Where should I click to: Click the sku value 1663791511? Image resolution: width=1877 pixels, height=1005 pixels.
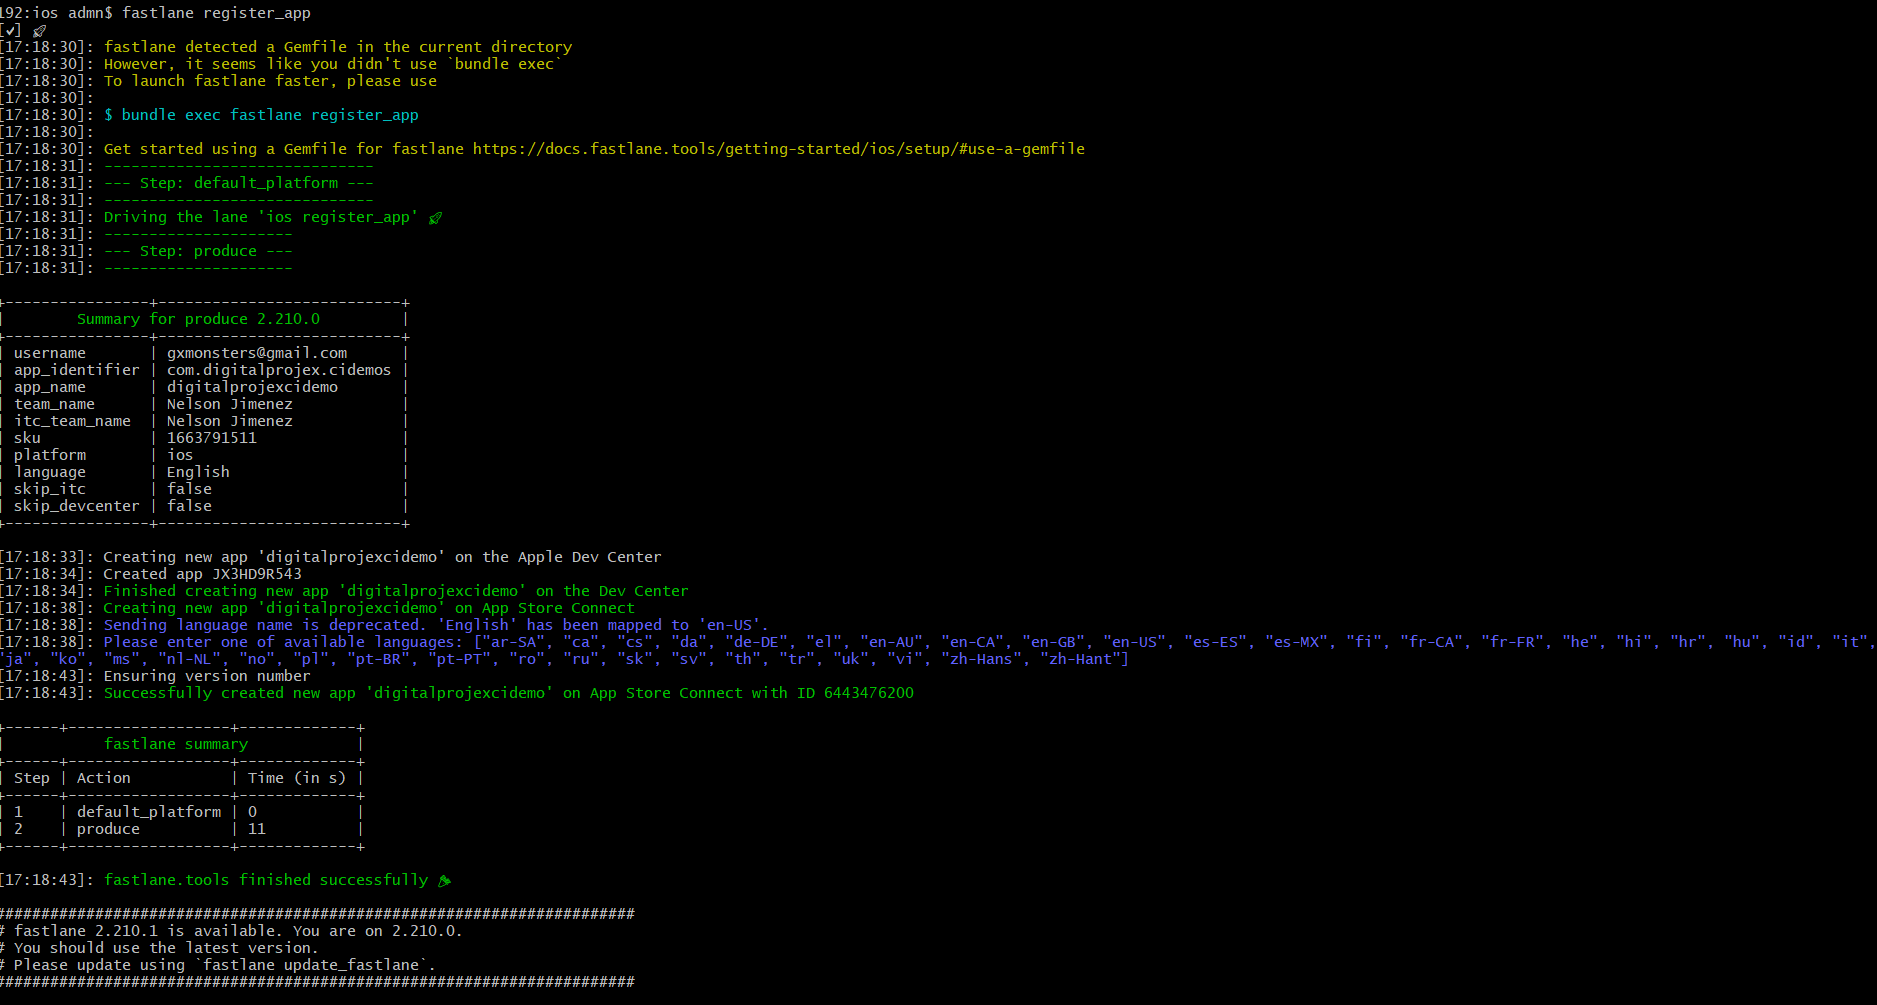(211, 438)
